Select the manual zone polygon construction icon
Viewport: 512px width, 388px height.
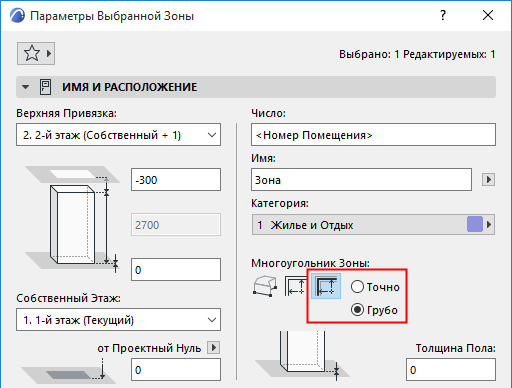click(265, 286)
